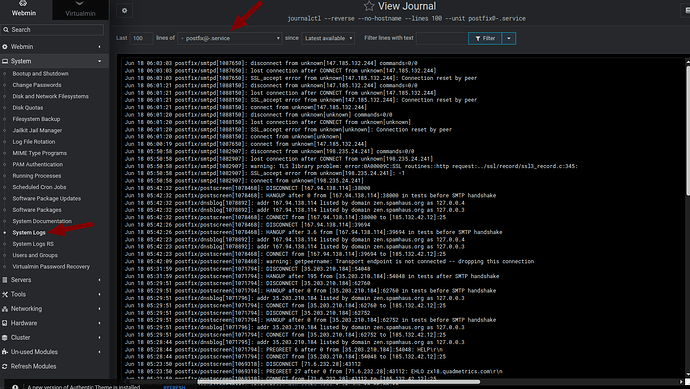This screenshot has width=690, height=389.
Task: Focus the Last lines count field
Action: click(141, 38)
